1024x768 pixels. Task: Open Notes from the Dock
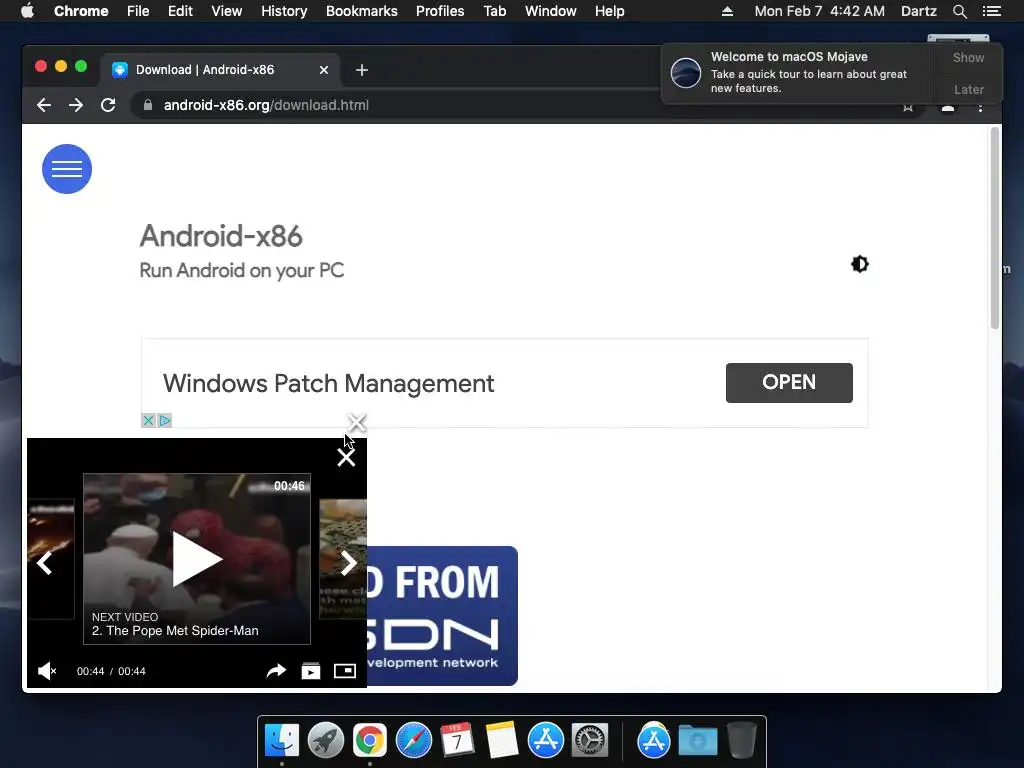tap(502, 740)
